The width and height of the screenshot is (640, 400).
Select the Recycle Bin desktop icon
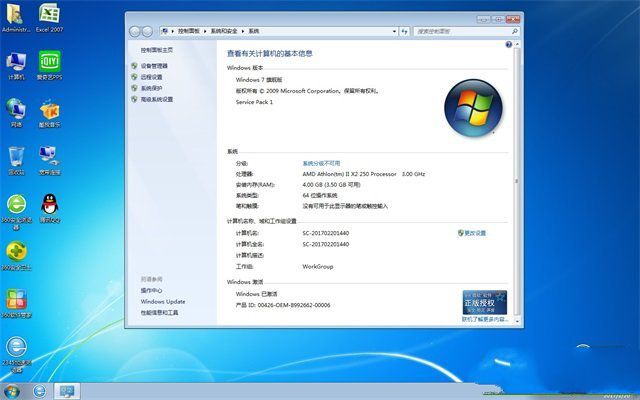16,157
